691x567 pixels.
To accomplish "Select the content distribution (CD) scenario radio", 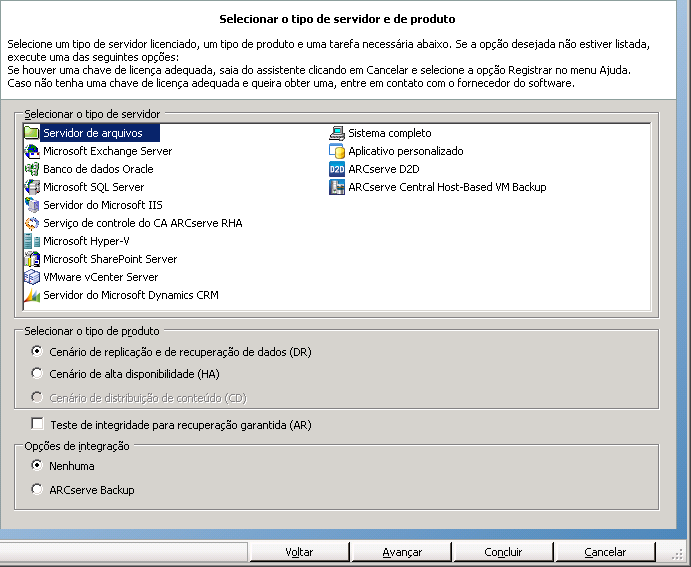I will click(x=37, y=397).
